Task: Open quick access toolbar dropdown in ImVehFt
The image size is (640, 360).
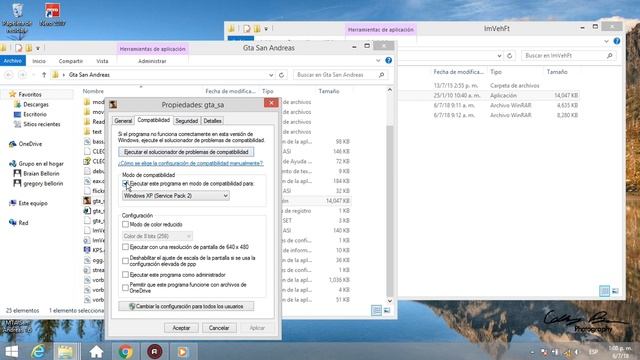Action: [x=266, y=29]
